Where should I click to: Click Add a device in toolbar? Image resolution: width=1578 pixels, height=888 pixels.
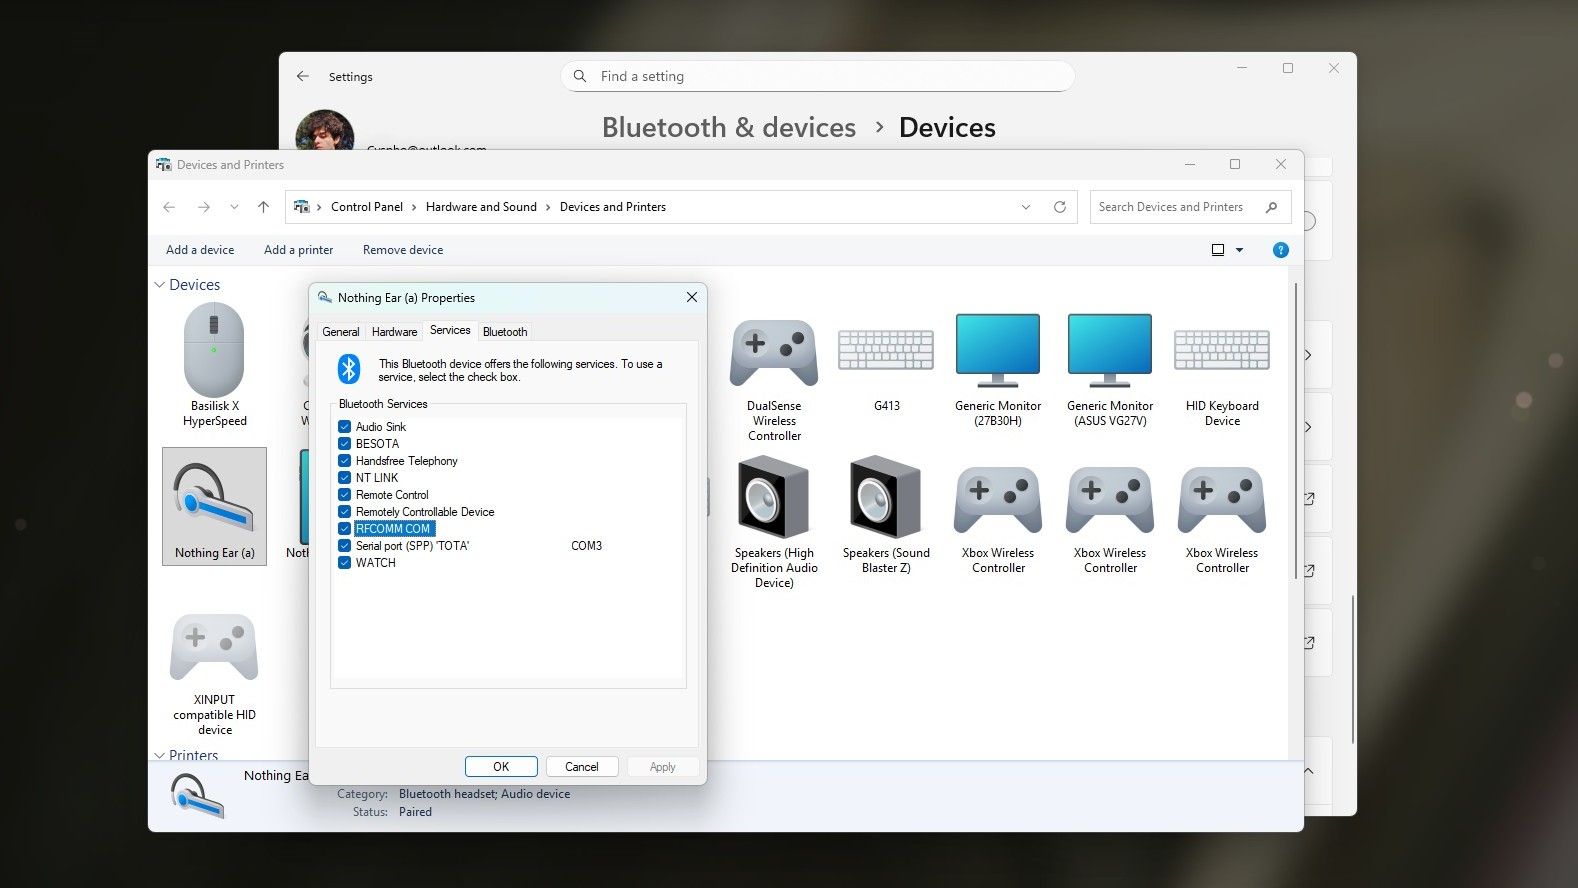click(200, 250)
